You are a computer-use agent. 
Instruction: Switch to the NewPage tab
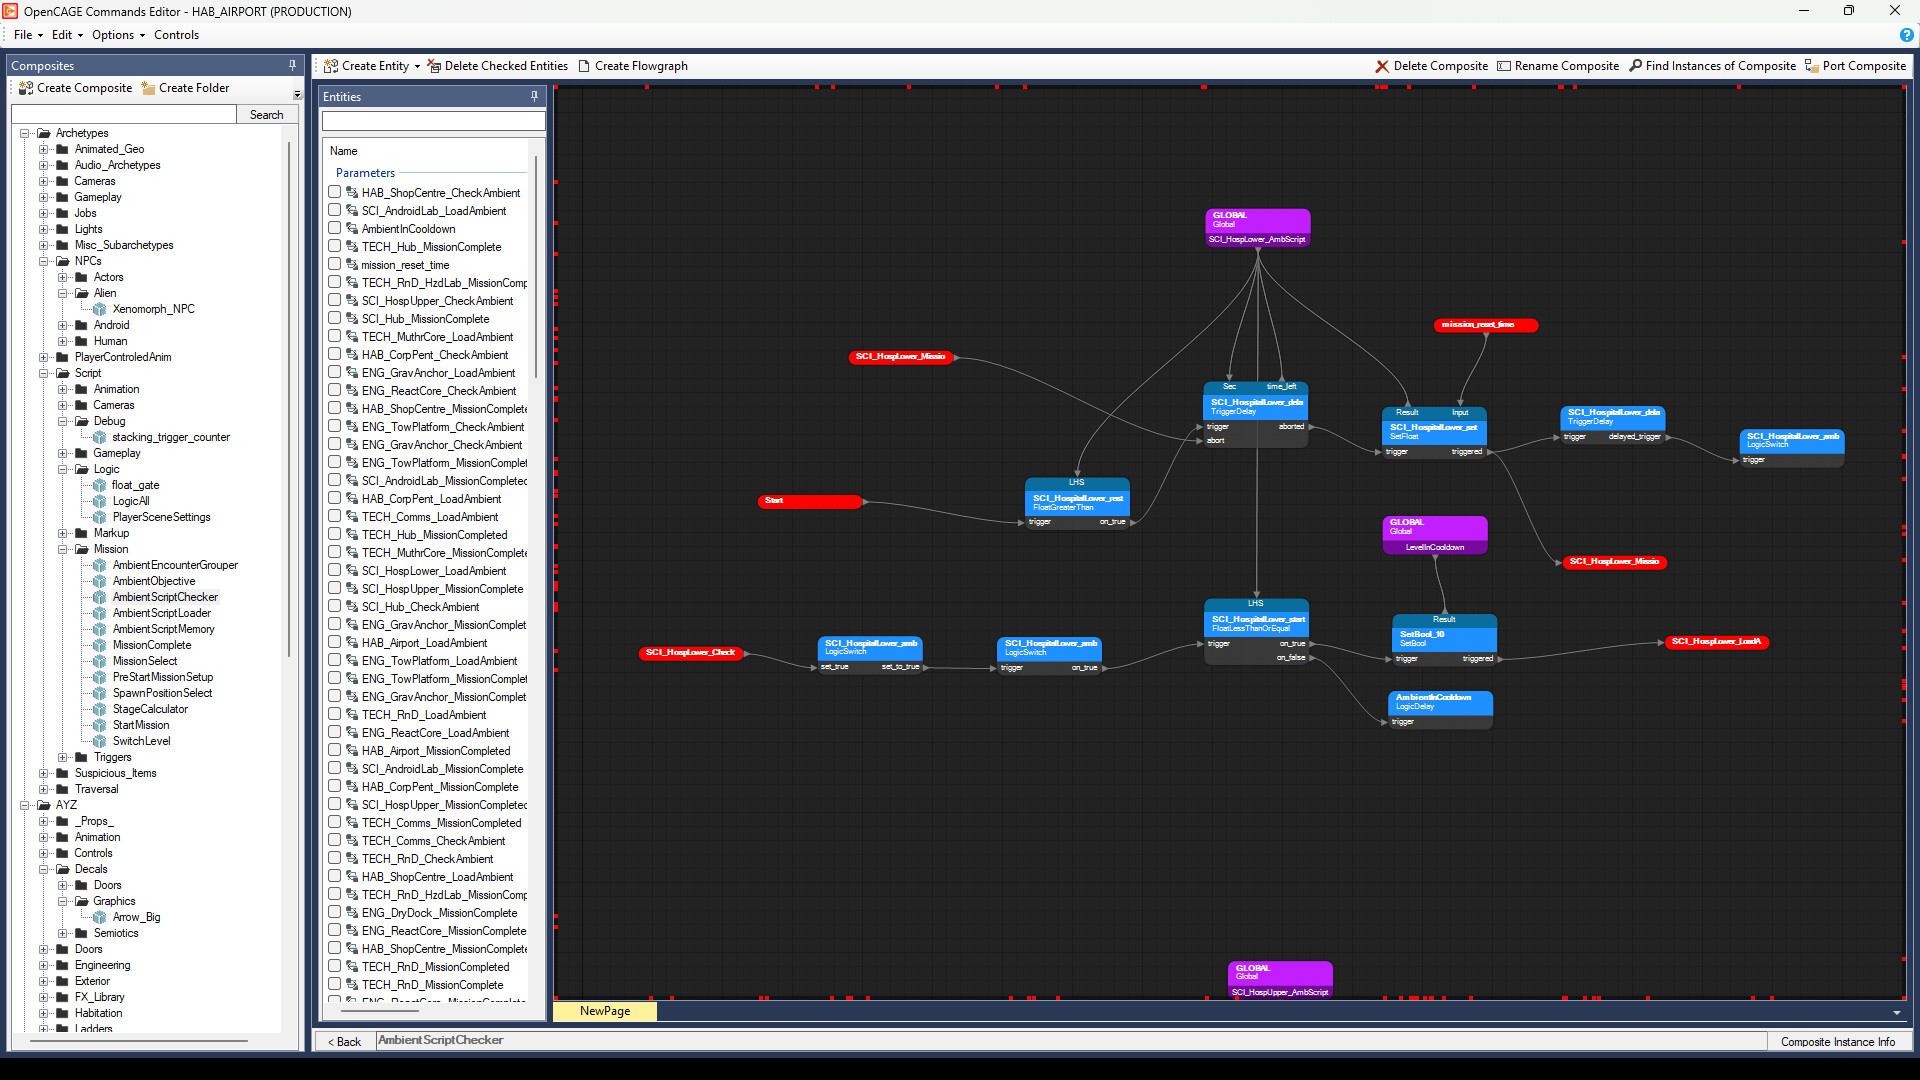[604, 1011]
